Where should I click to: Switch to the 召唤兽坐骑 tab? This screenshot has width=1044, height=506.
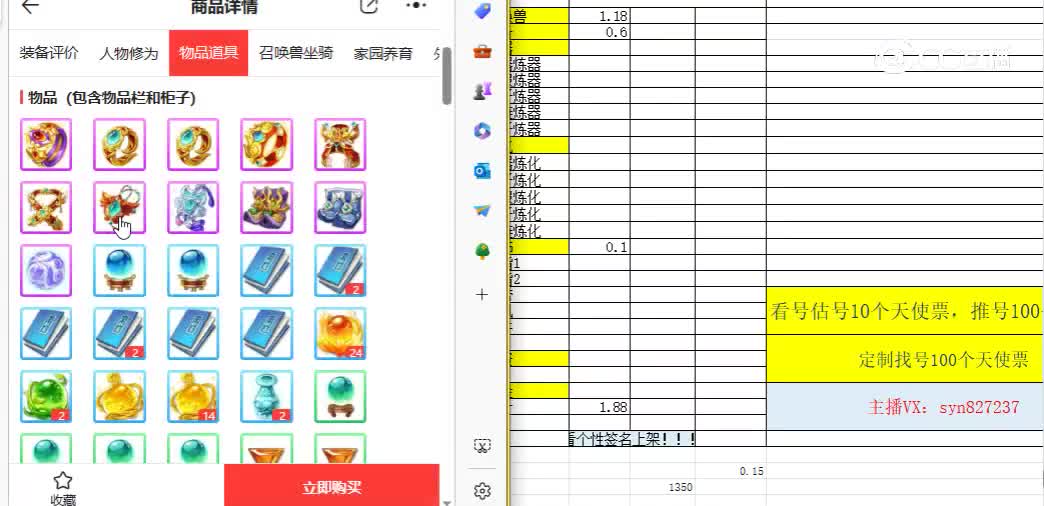(x=296, y=53)
